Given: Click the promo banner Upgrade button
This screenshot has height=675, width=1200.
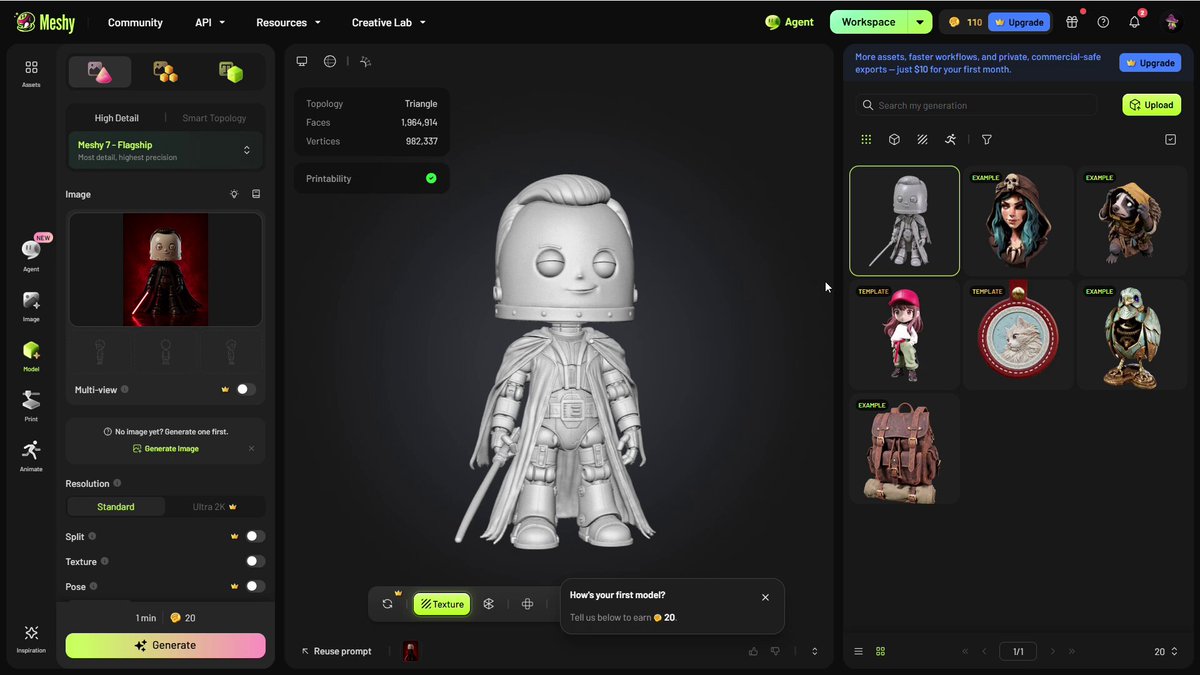Looking at the screenshot, I should 1150,62.
